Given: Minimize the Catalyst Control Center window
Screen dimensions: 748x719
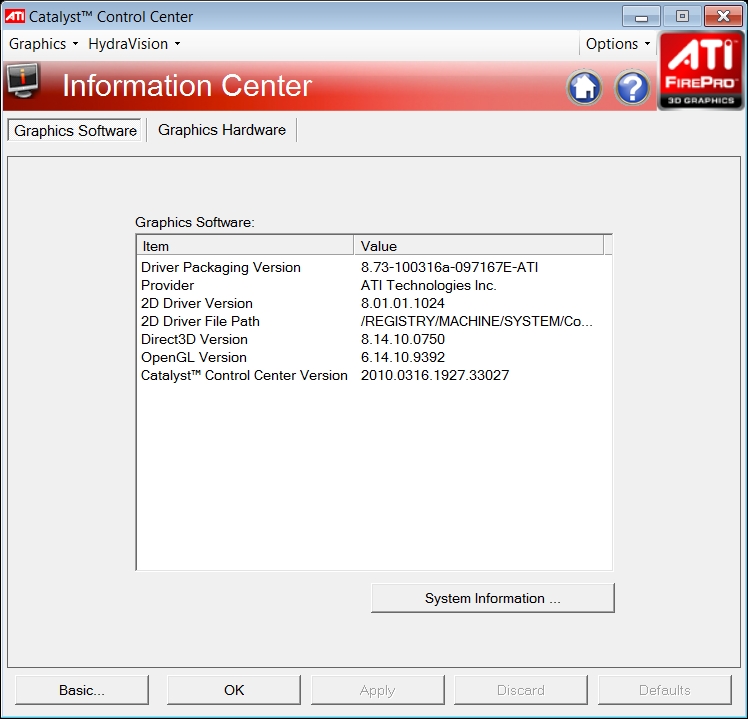Looking at the screenshot, I should coord(641,17).
